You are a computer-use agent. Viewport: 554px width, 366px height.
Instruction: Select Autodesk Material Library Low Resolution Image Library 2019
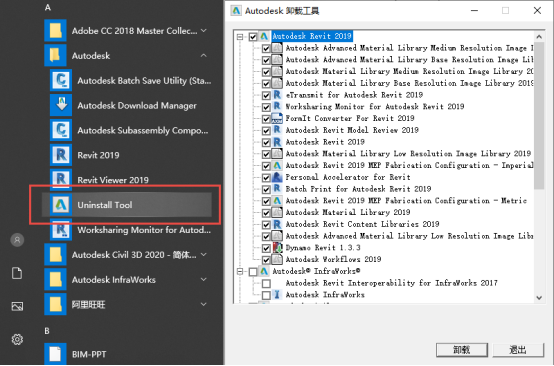408,154
